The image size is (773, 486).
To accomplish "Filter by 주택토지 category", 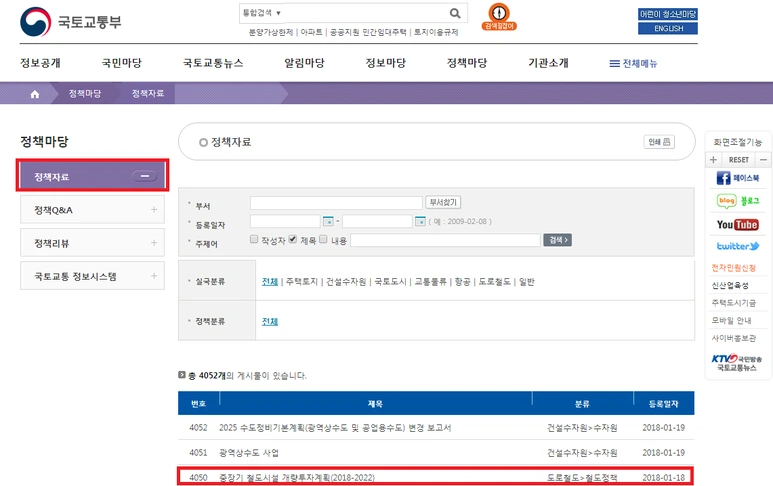I will point(302,281).
